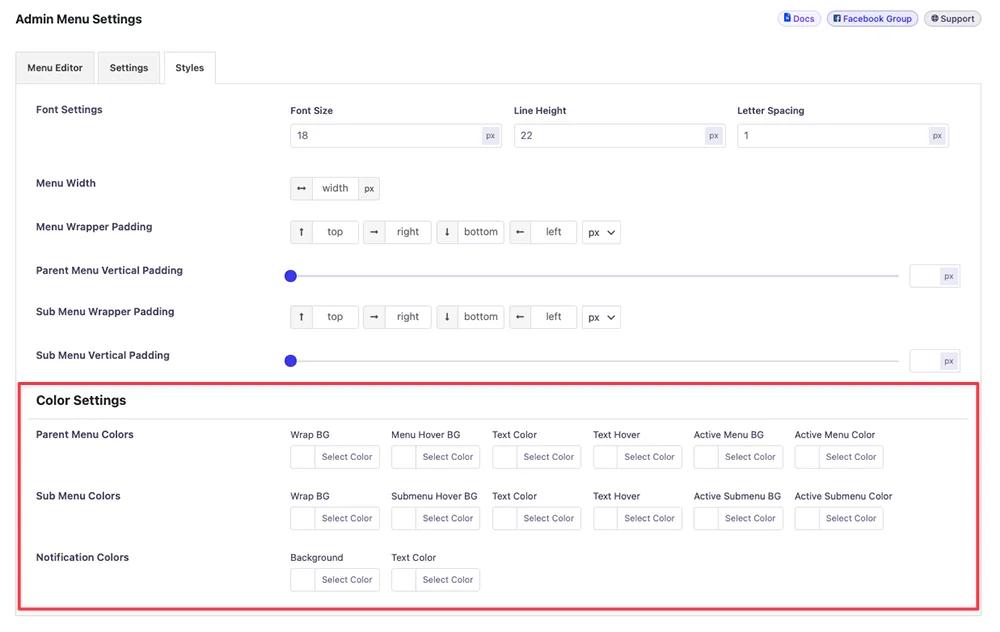Open the Sub Menu Wrapper Padding px unit dropdown
The width and height of the screenshot is (1000, 632).
pyautogui.click(x=601, y=317)
